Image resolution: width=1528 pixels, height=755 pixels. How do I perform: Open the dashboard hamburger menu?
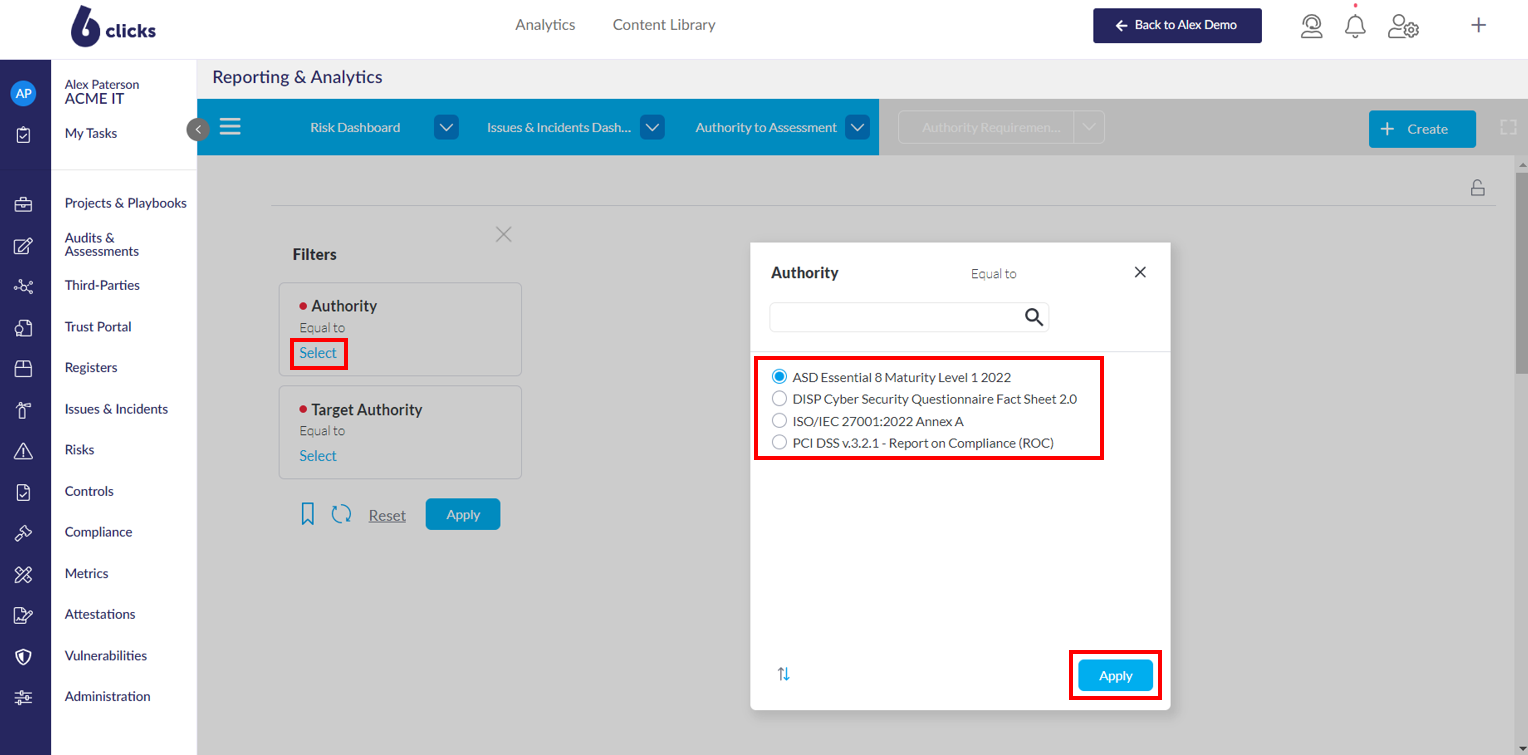[230, 126]
